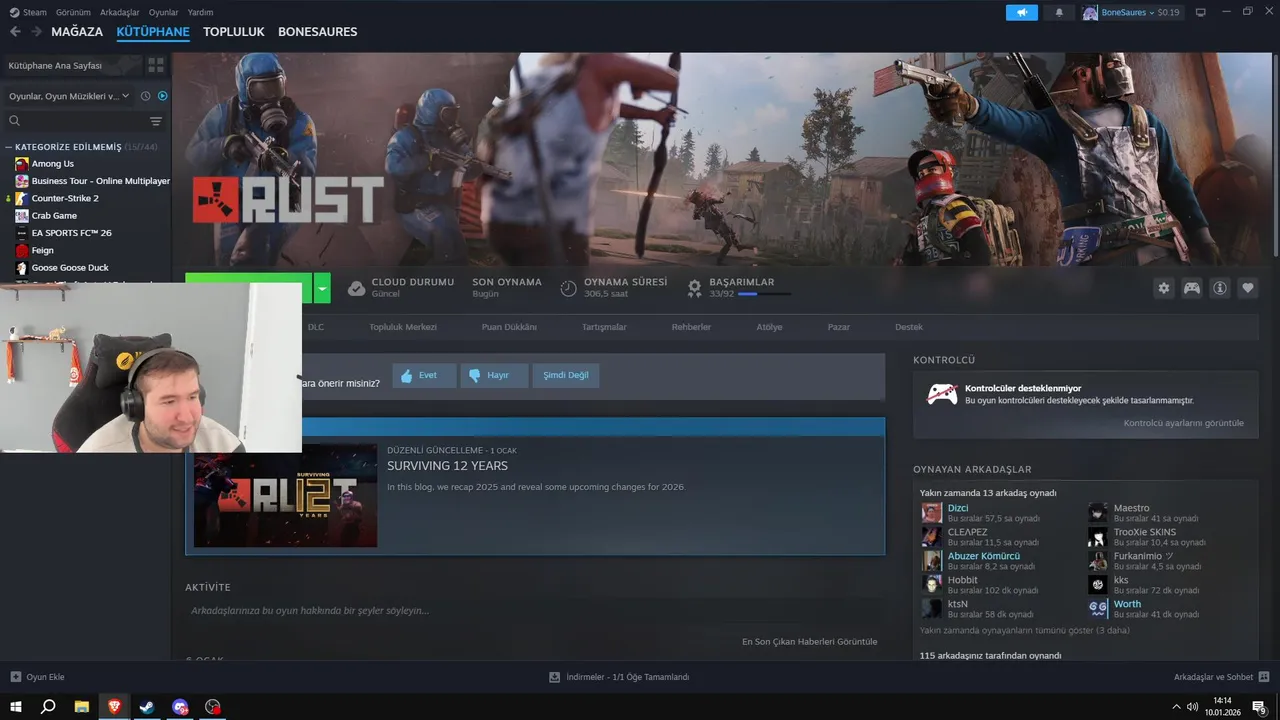Open Puan Dükkânı tab

tap(509, 327)
